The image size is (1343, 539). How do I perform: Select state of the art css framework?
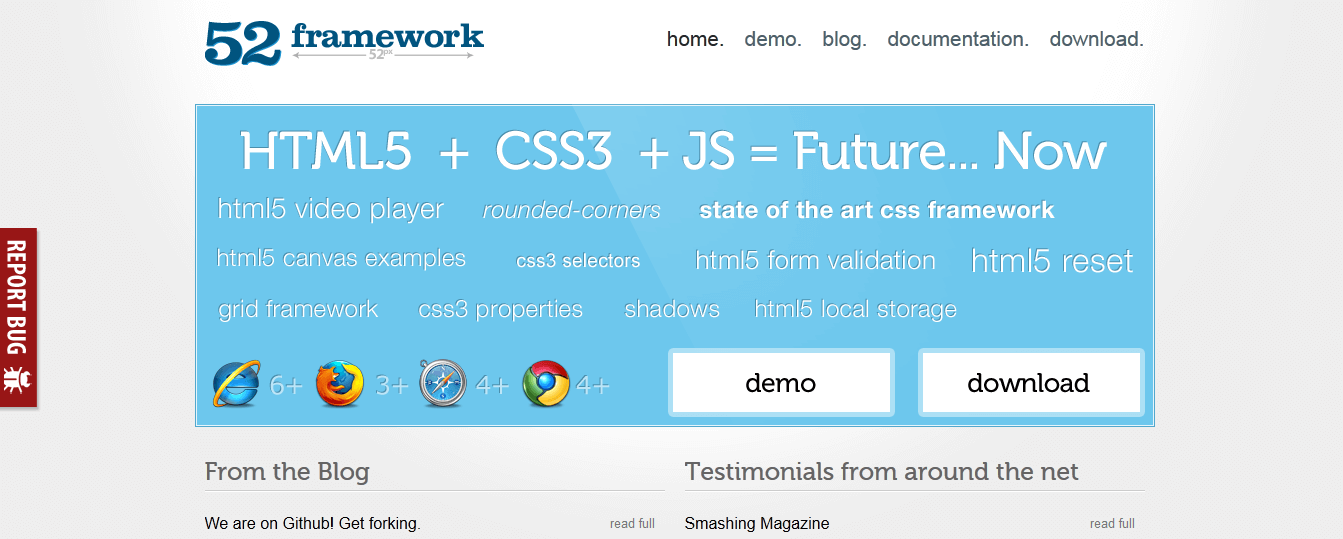point(877,210)
